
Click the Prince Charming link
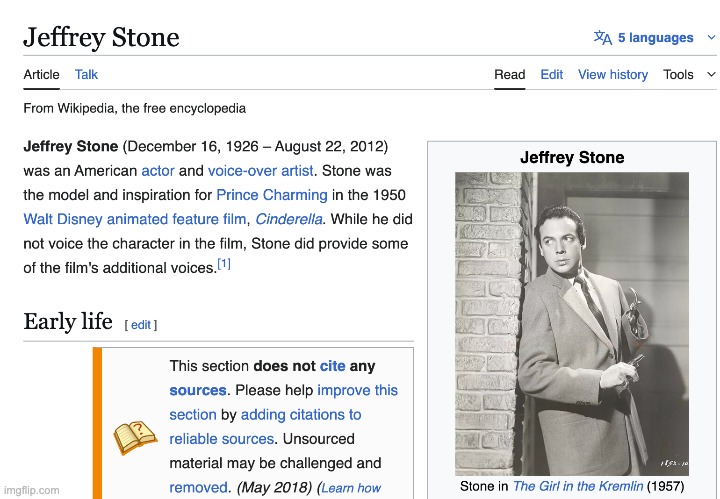pos(271,195)
